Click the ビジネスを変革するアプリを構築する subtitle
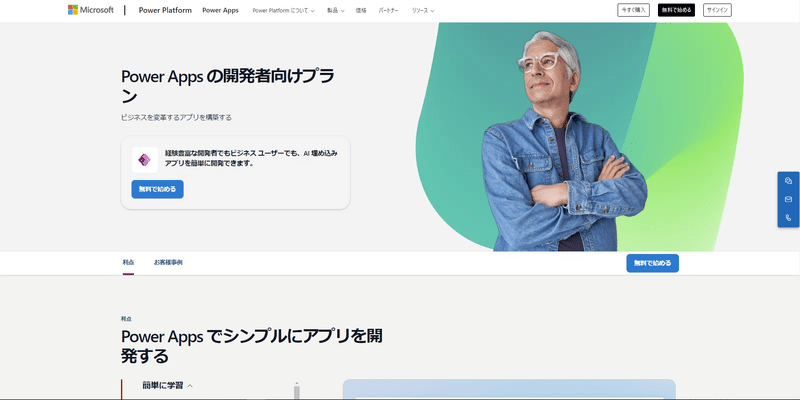This screenshot has width=800, height=400. point(176,117)
